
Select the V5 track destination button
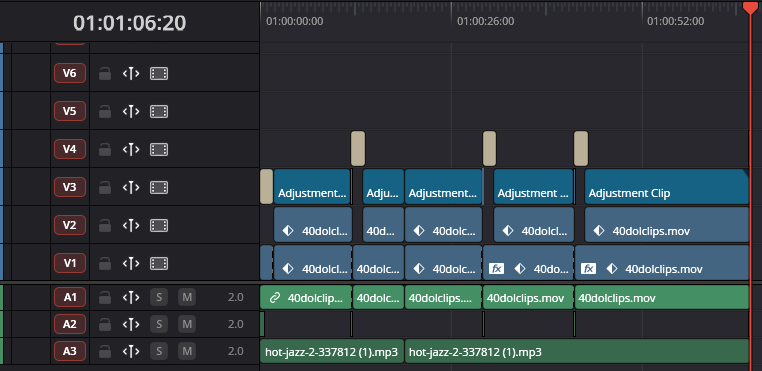[70, 111]
